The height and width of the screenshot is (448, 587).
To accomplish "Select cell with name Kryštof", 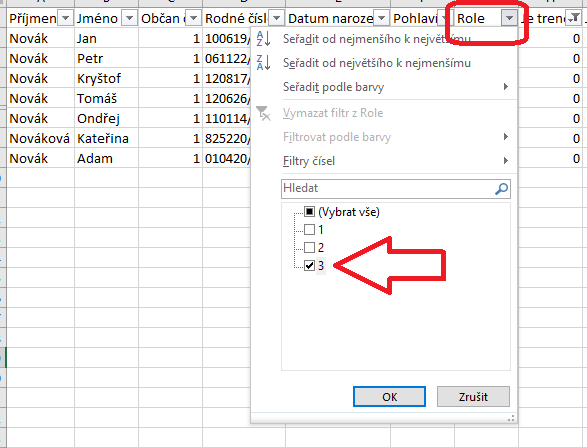I will pyautogui.click(x=106, y=78).
